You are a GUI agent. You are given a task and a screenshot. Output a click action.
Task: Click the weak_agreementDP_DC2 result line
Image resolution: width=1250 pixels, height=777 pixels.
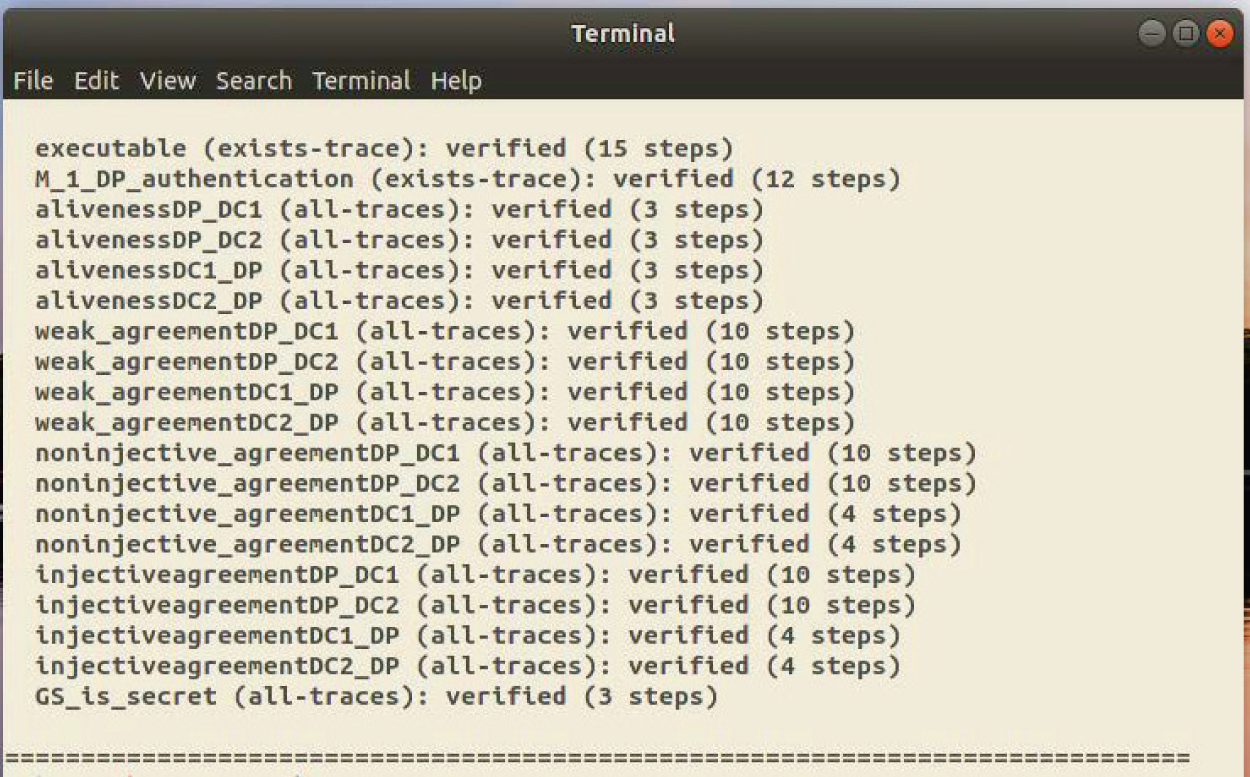tap(445, 362)
